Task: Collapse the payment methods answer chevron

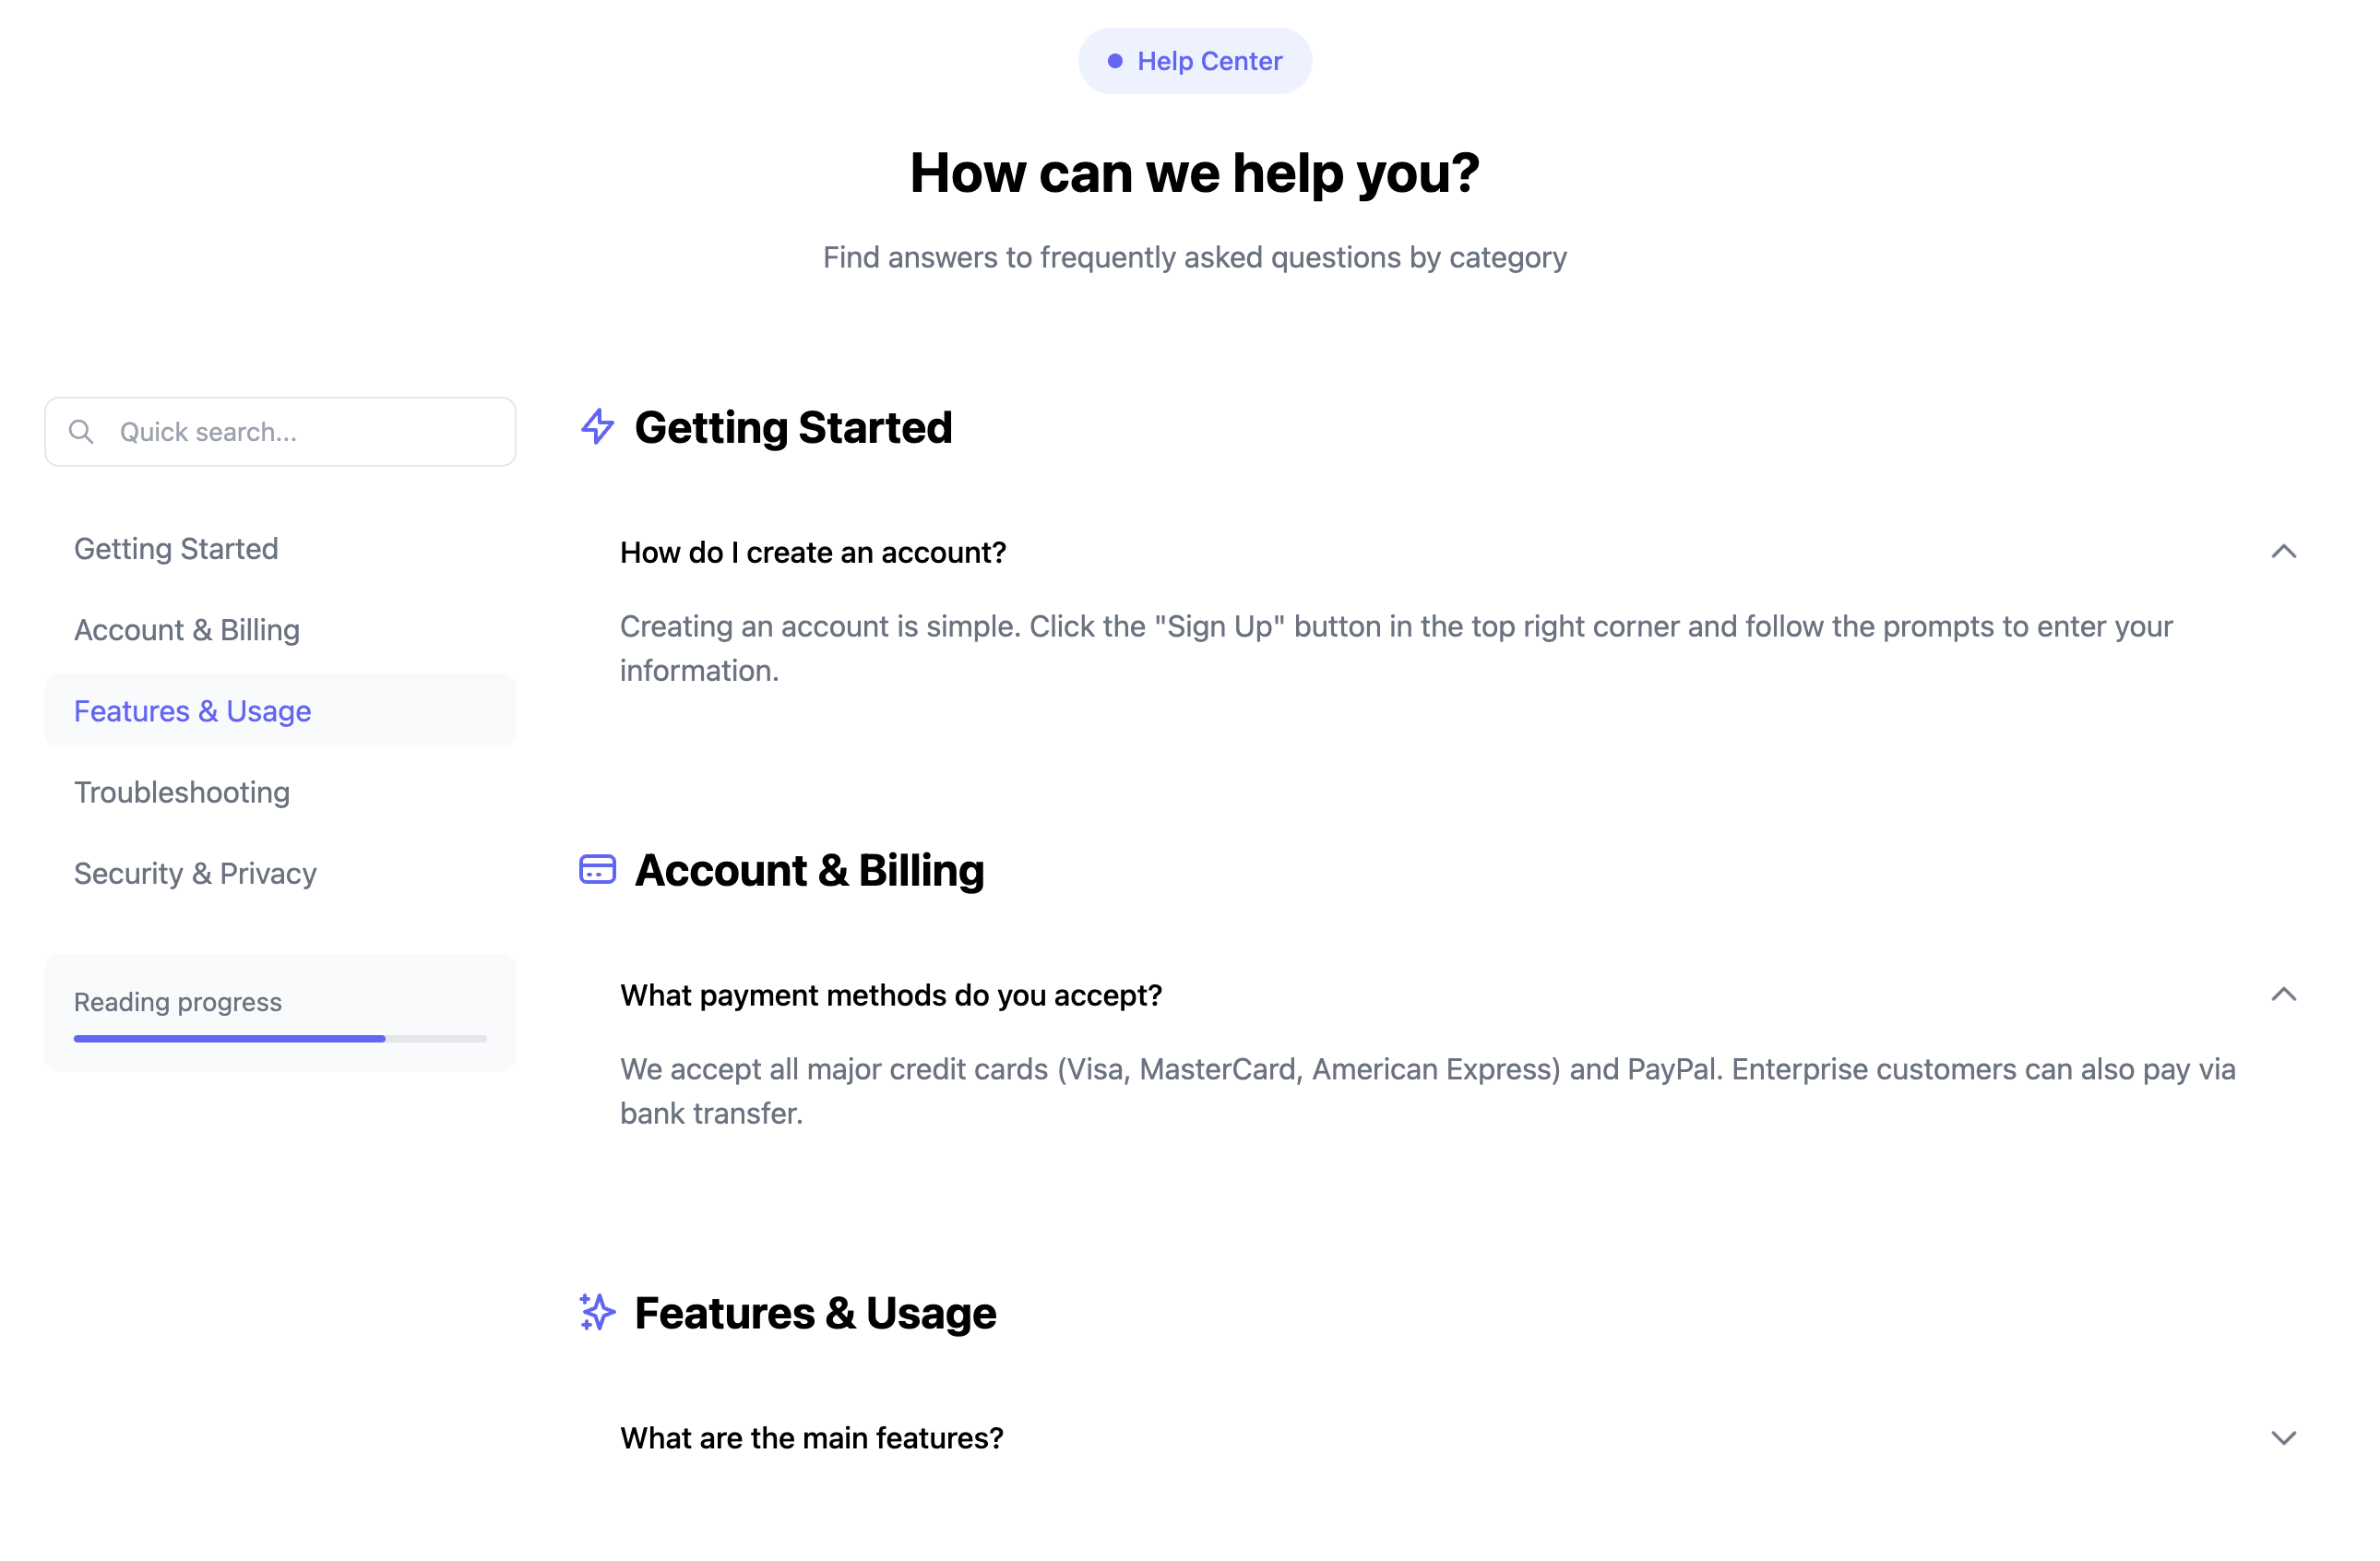Action: pos(2283,995)
